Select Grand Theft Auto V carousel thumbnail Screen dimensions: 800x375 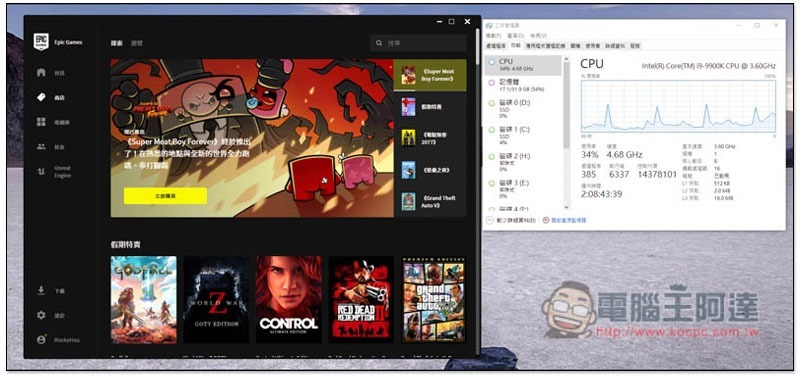click(408, 202)
